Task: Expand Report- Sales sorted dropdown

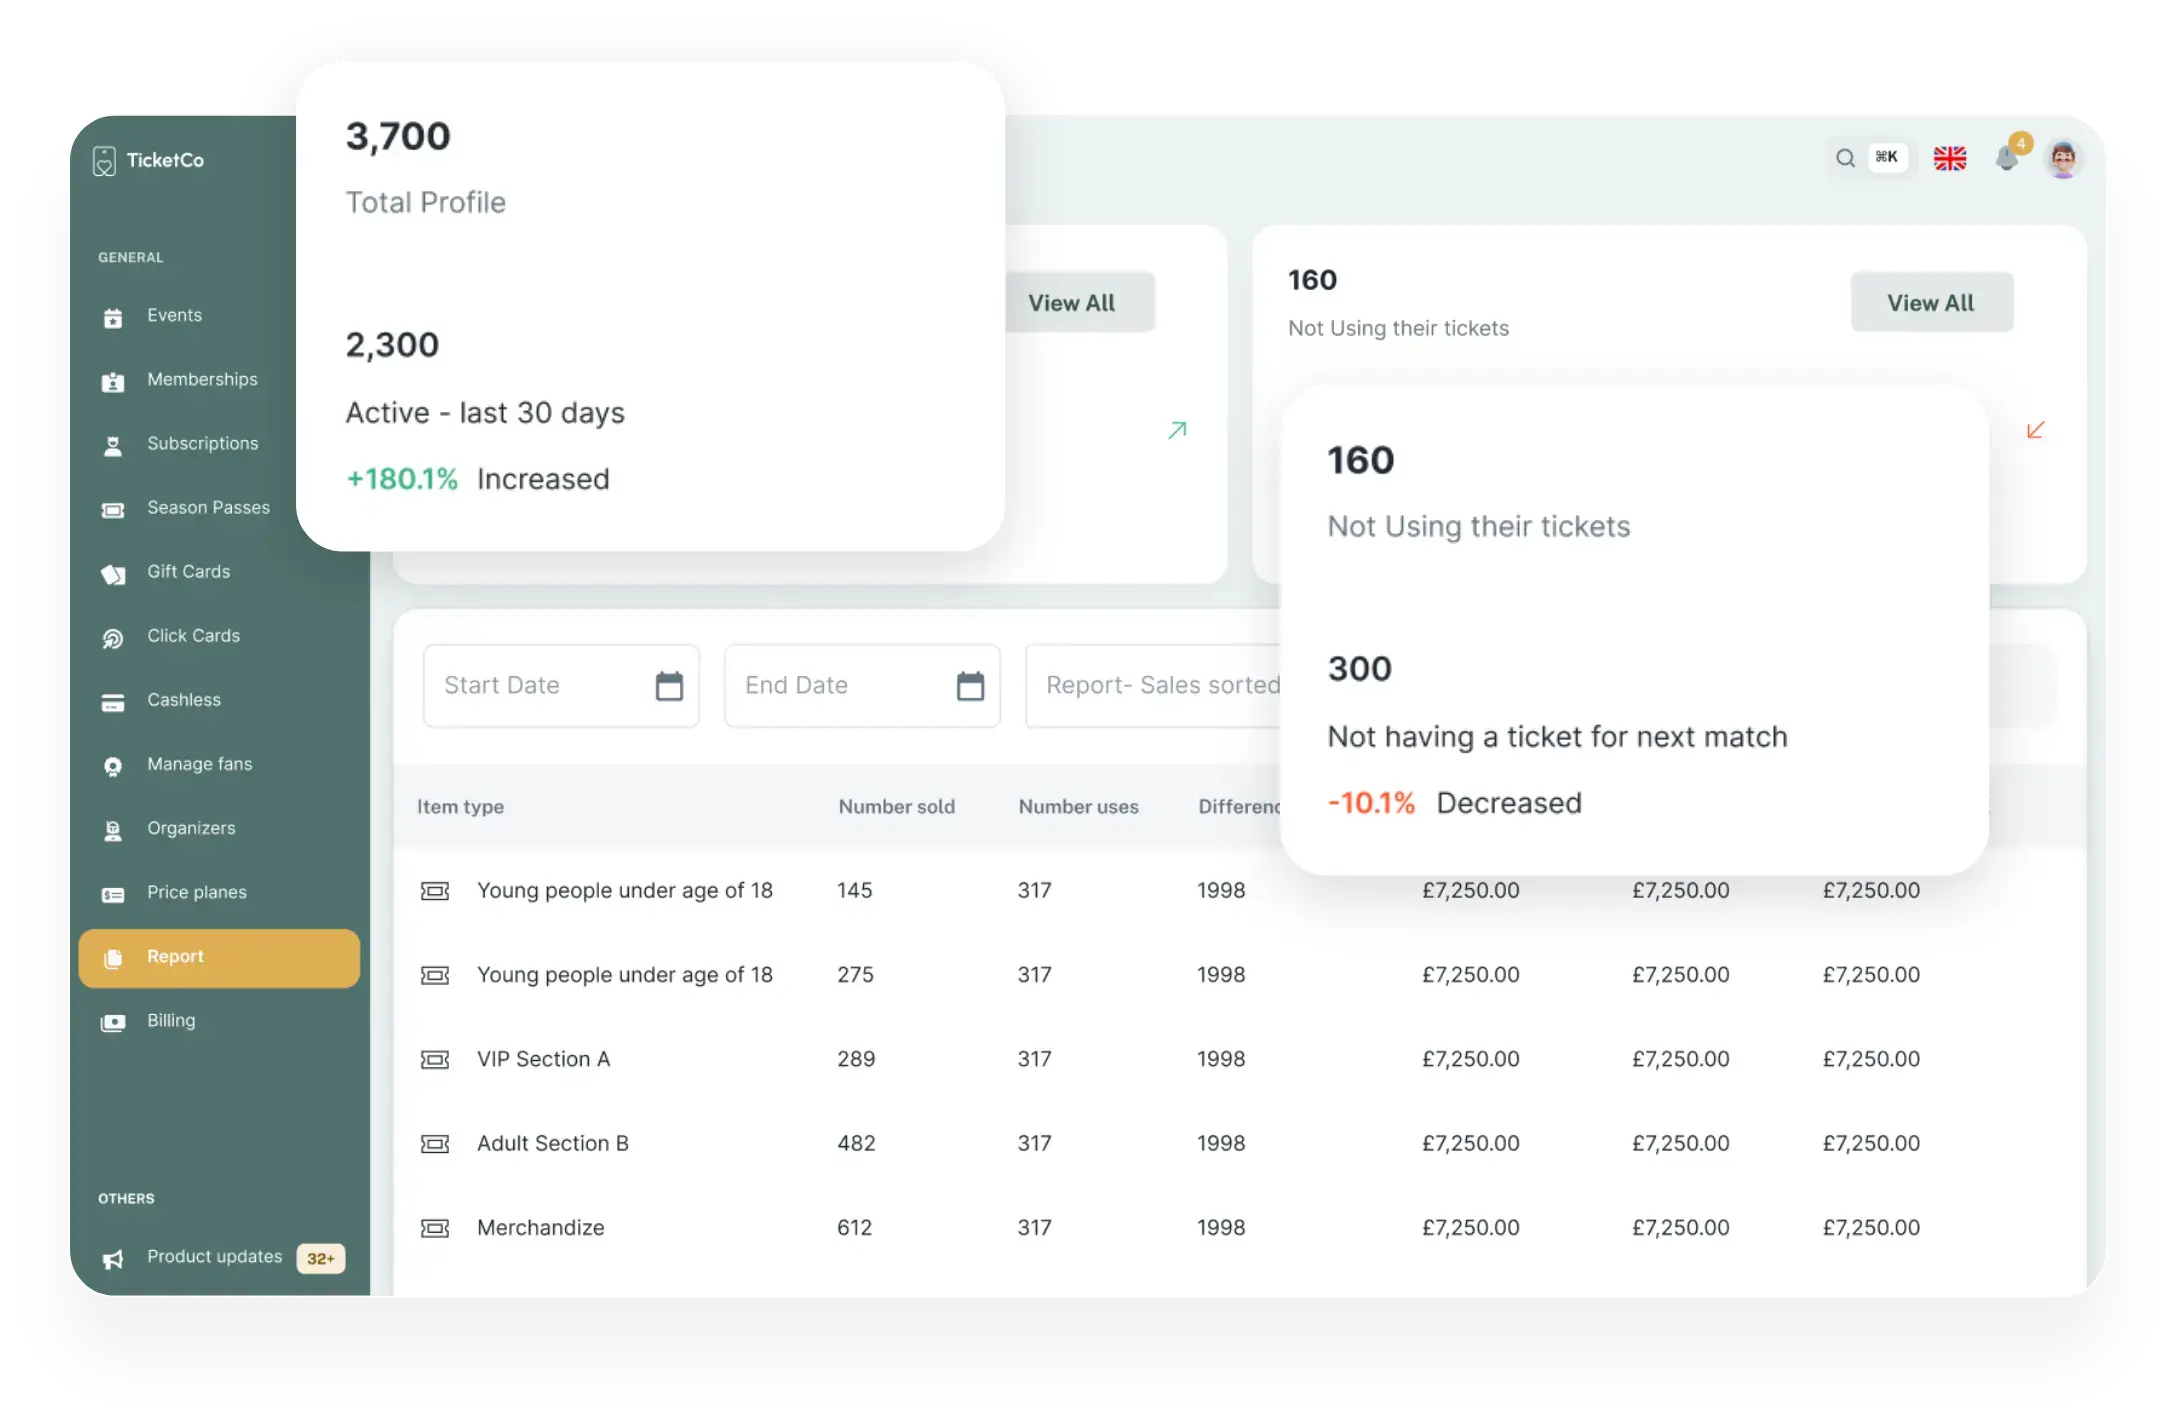Action: point(1160,686)
